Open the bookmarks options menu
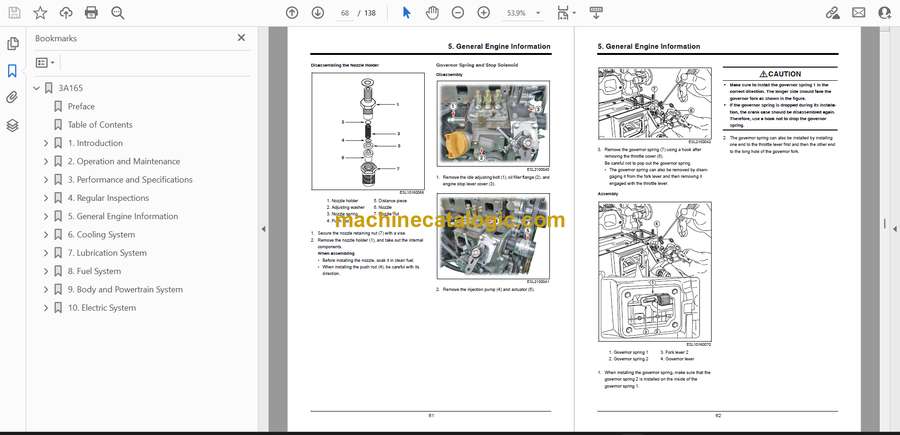The height and width of the screenshot is (435, 900). [46, 62]
